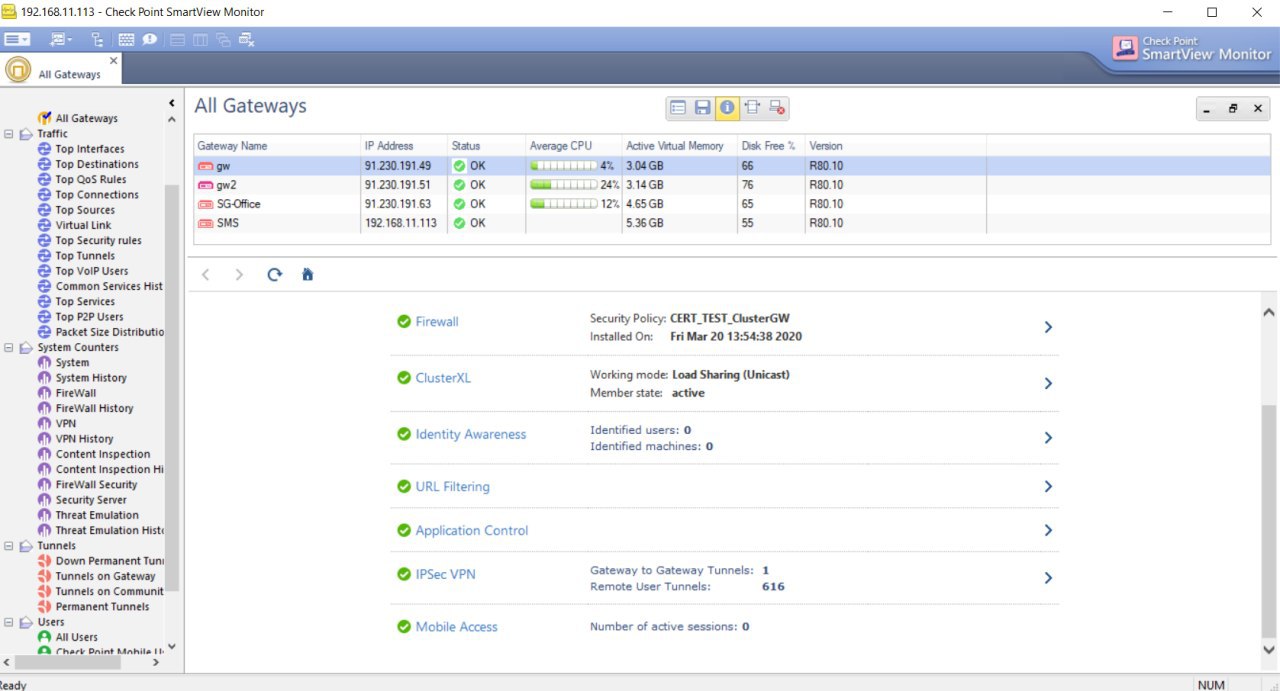The width and height of the screenshot is (1280, 691).
Task: Open Top QoS Rules view
Action: click(91, 180)
